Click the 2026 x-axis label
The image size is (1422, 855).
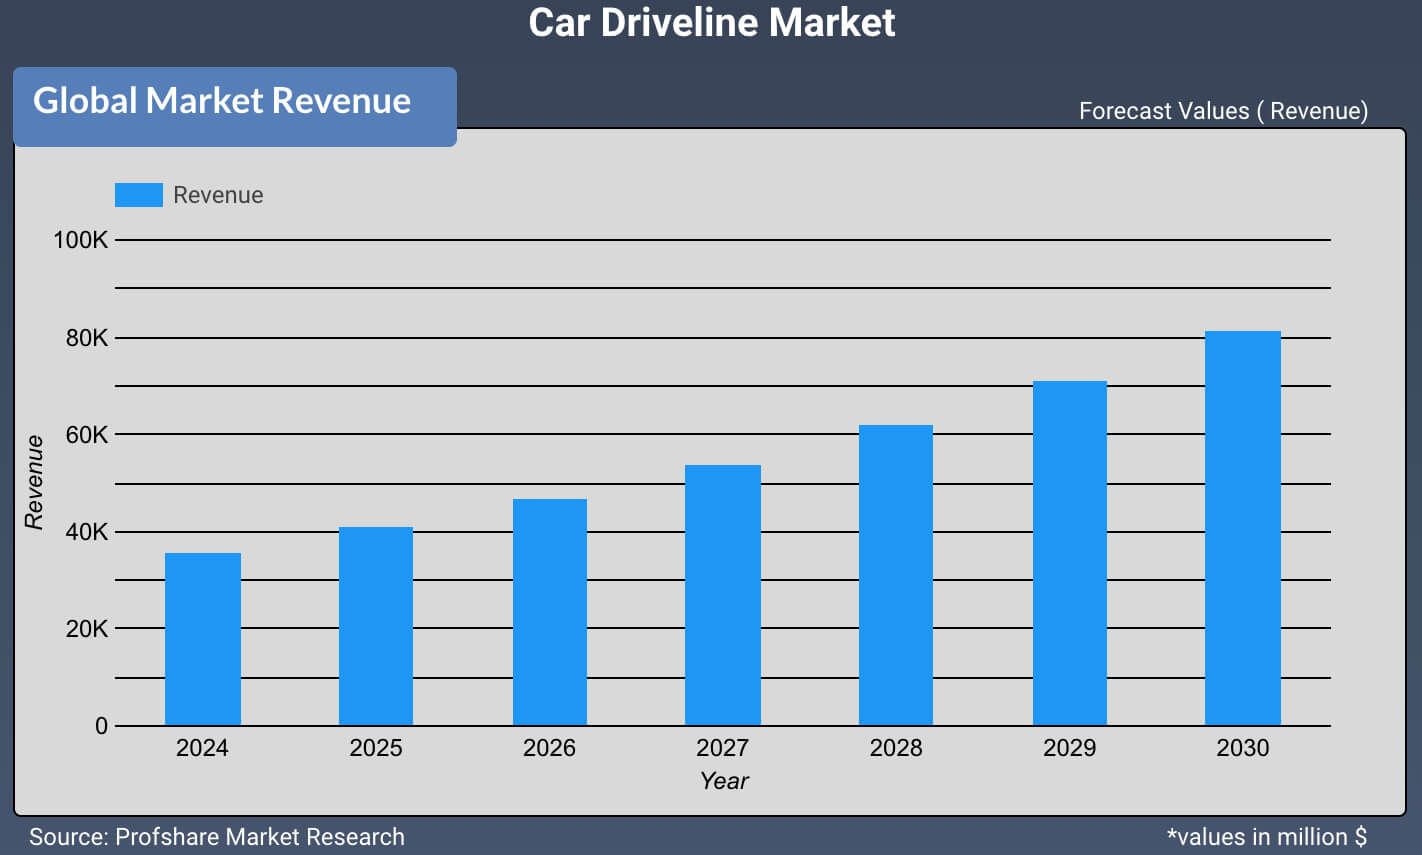point(549,748)
